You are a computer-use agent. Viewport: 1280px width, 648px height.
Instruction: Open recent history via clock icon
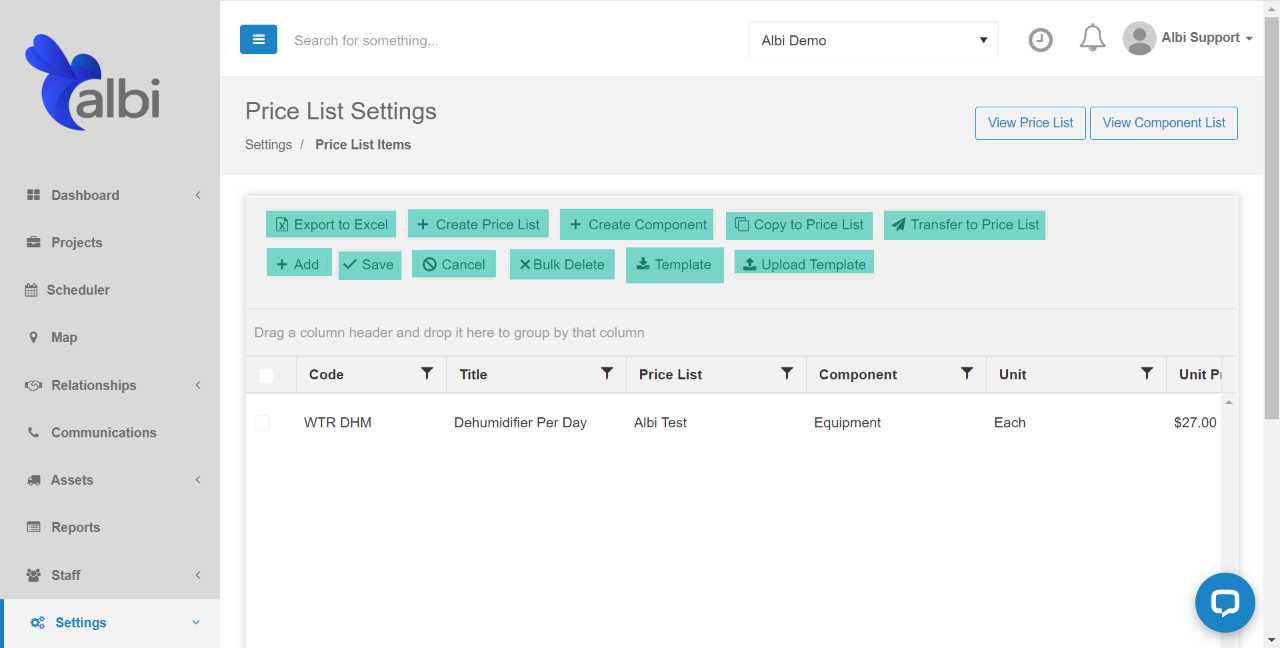coord(1040,39)
